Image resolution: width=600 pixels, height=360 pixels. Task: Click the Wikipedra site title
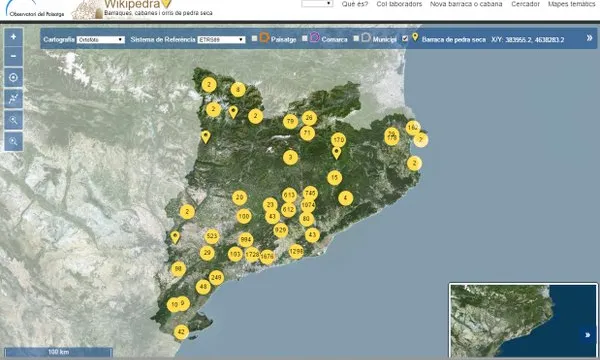click(x=132, y=4)
